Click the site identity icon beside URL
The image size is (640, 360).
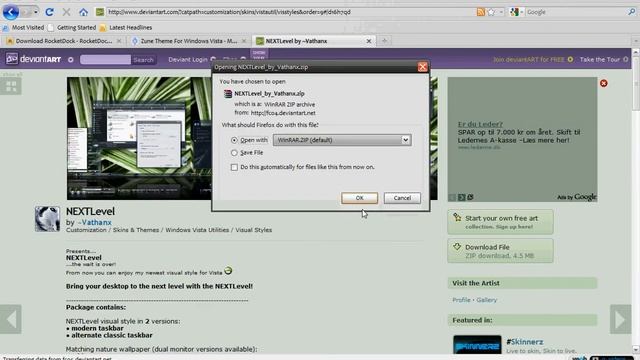pyautogui.click(x=100, y=12)
